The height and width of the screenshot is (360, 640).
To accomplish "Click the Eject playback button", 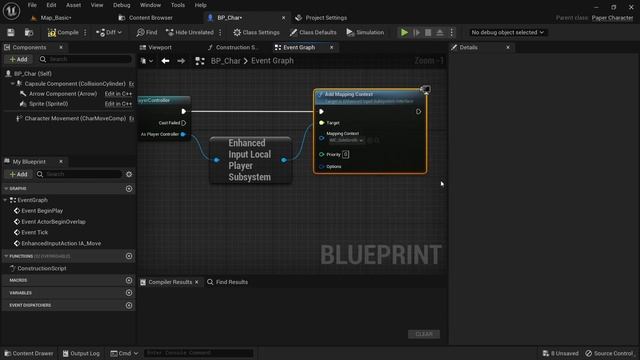I will point(440,32).
